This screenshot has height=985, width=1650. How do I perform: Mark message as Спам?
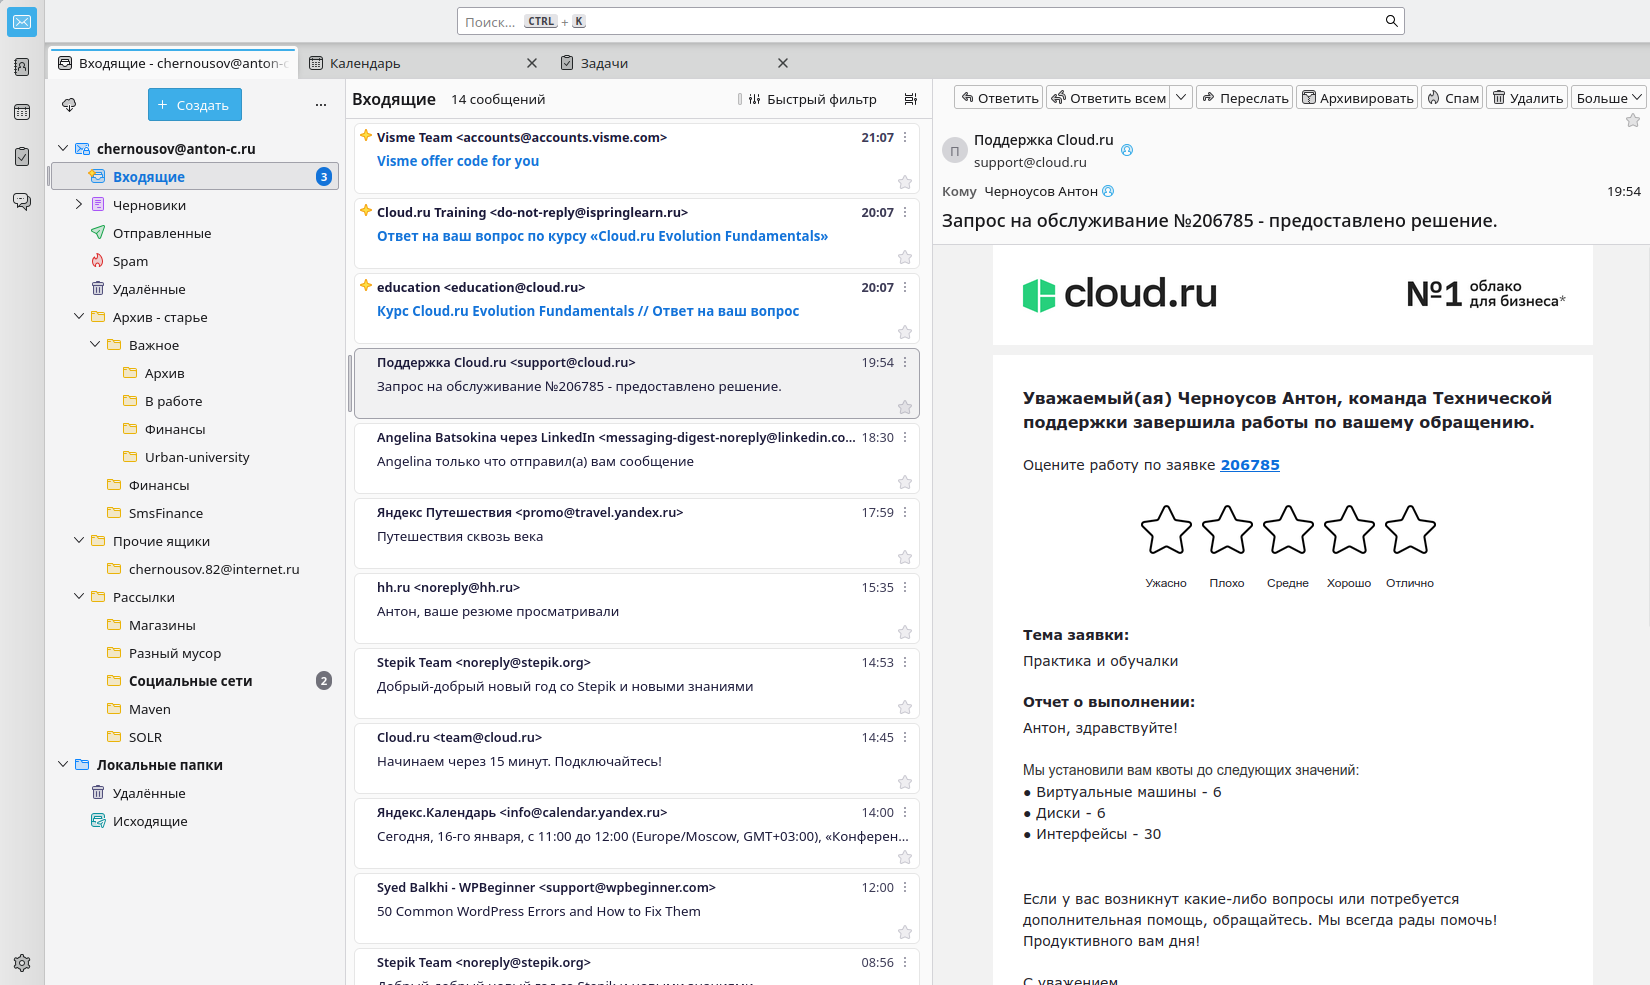coord(1452,97)
